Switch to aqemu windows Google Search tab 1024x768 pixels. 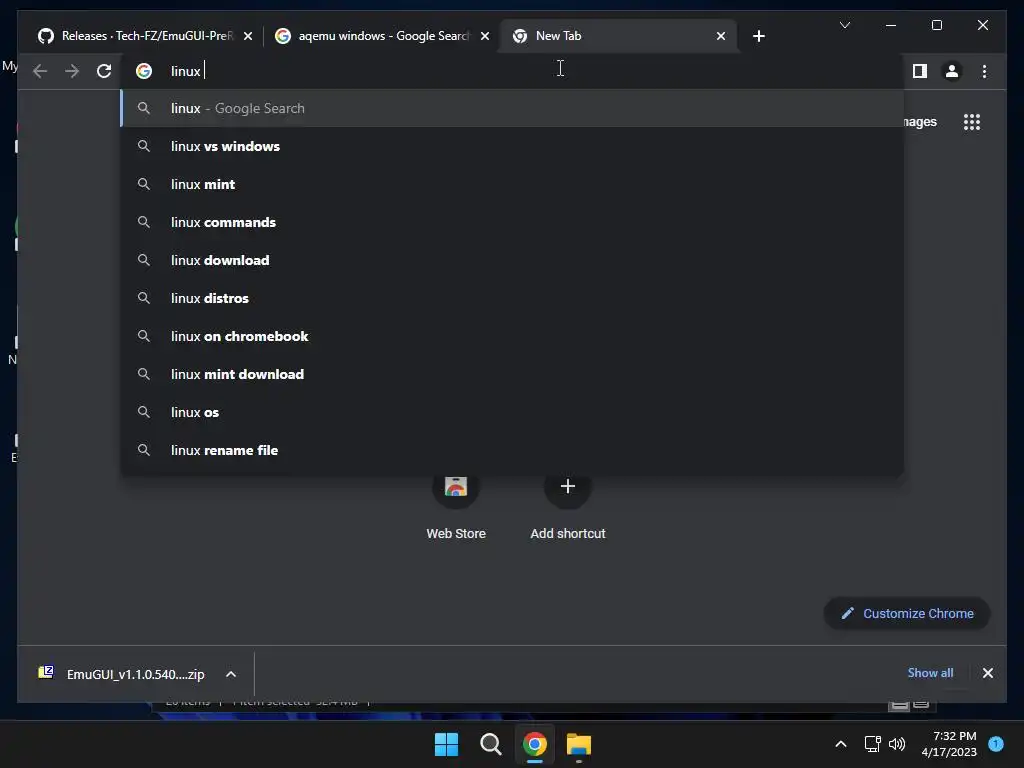click(x=382, y=36)
